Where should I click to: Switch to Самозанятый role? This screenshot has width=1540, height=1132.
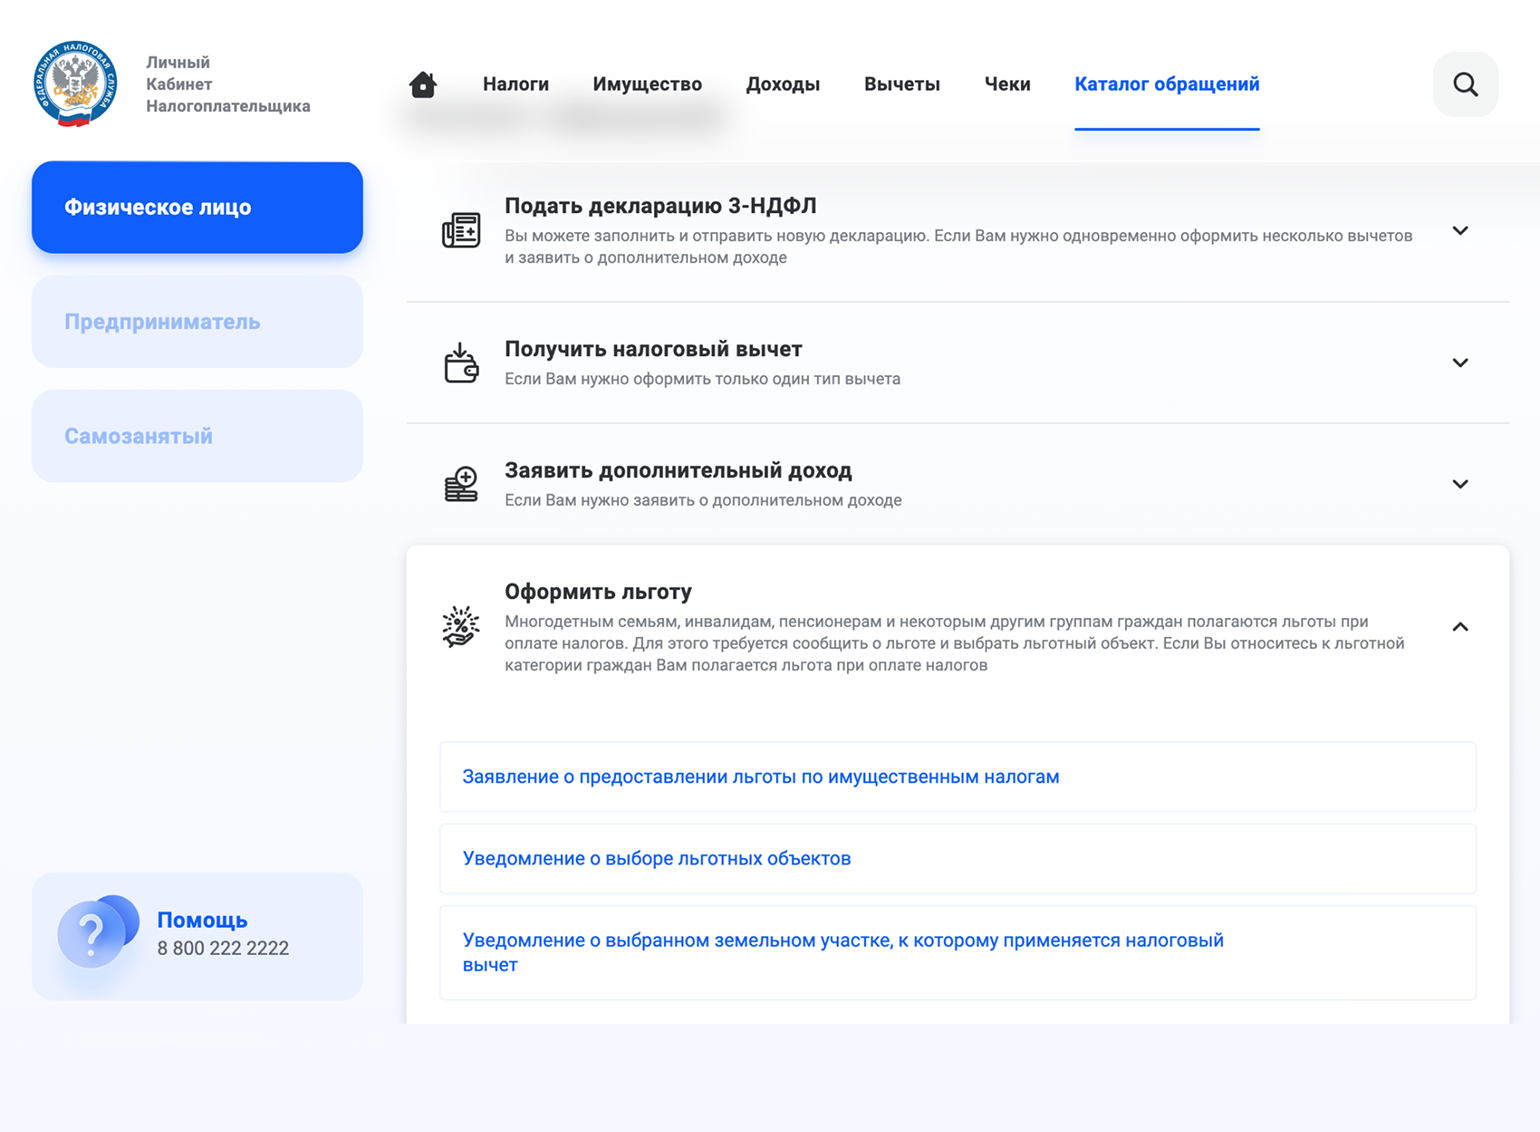click(x=197, y=436)
